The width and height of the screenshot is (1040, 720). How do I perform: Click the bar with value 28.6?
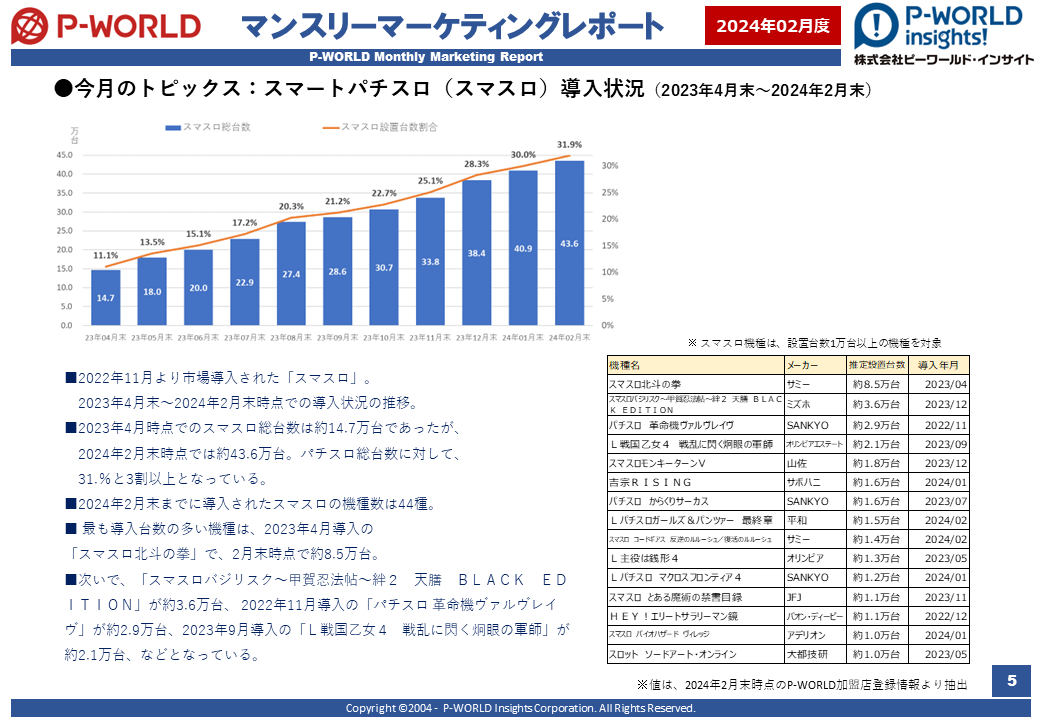338,271
